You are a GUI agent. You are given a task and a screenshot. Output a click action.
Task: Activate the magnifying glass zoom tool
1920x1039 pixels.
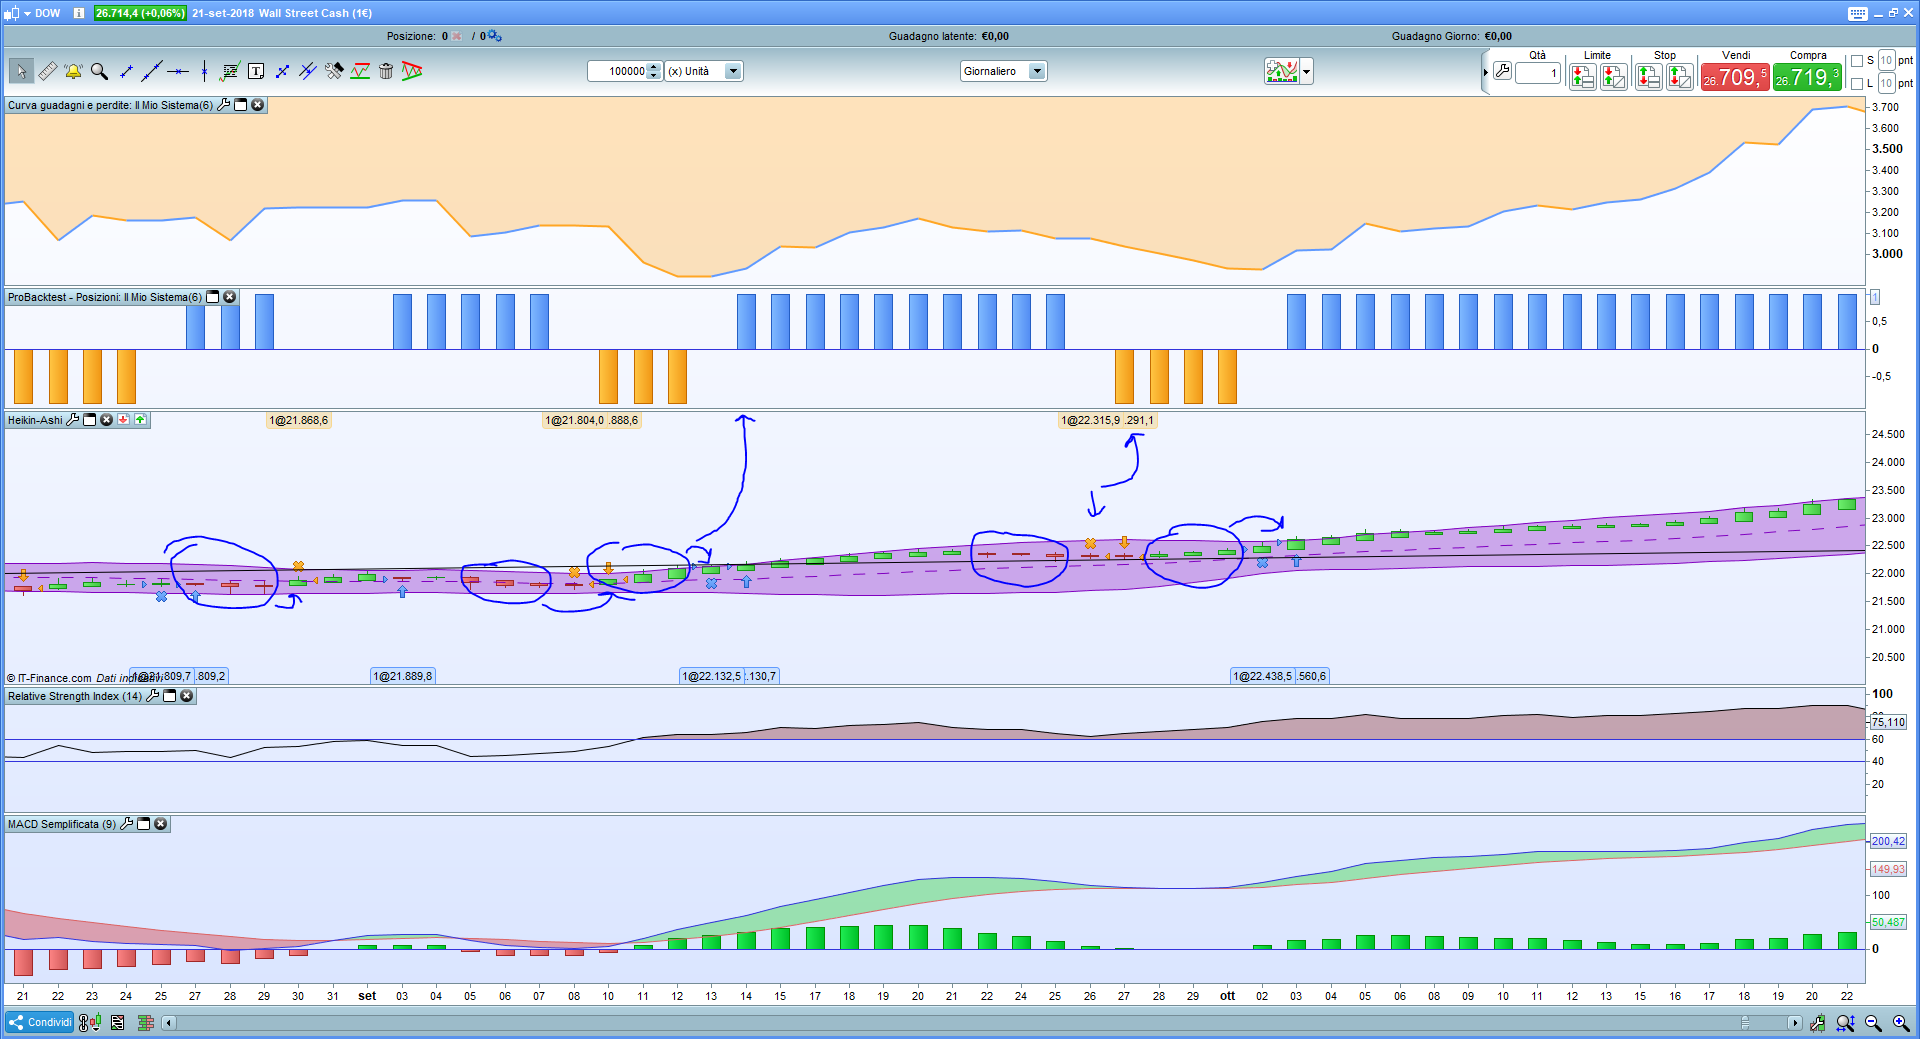click(99, 71)
